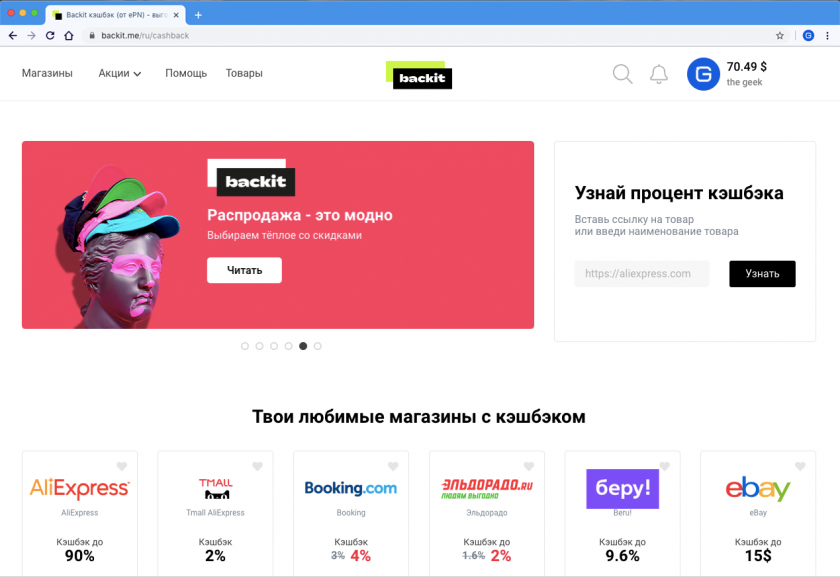This screenshot has height=577, width=840.
Task: Select active fifth carousel dot
Action: 303,346
